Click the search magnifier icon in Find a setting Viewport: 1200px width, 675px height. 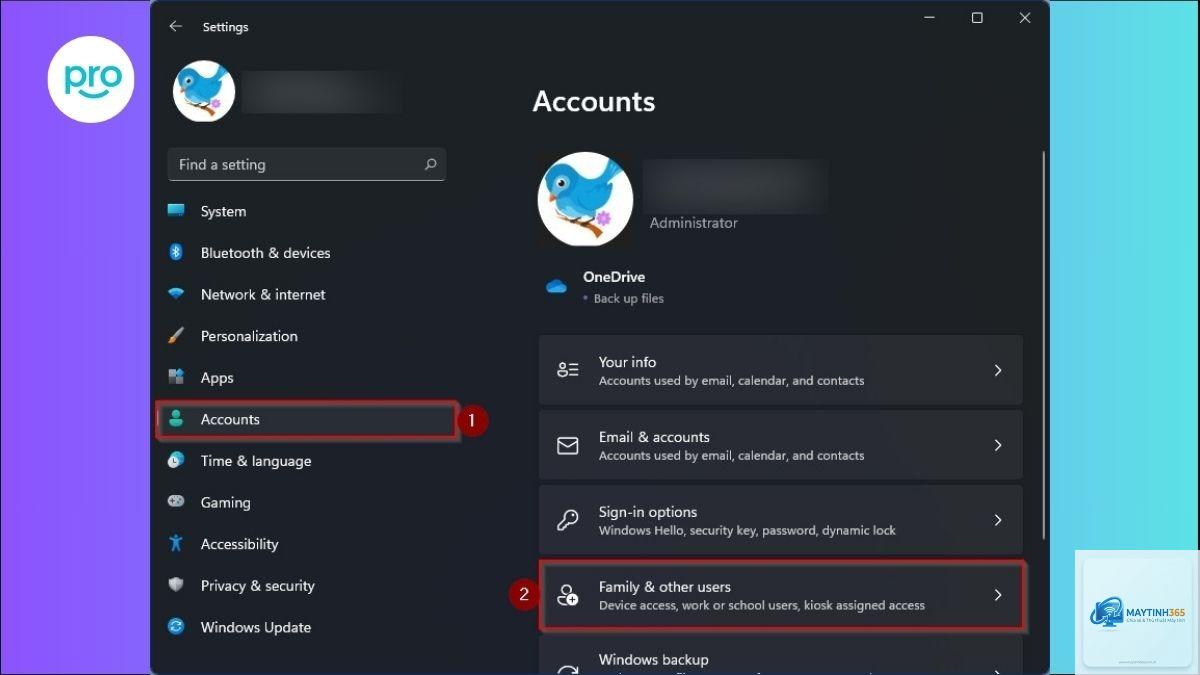[x=430, y=164]
